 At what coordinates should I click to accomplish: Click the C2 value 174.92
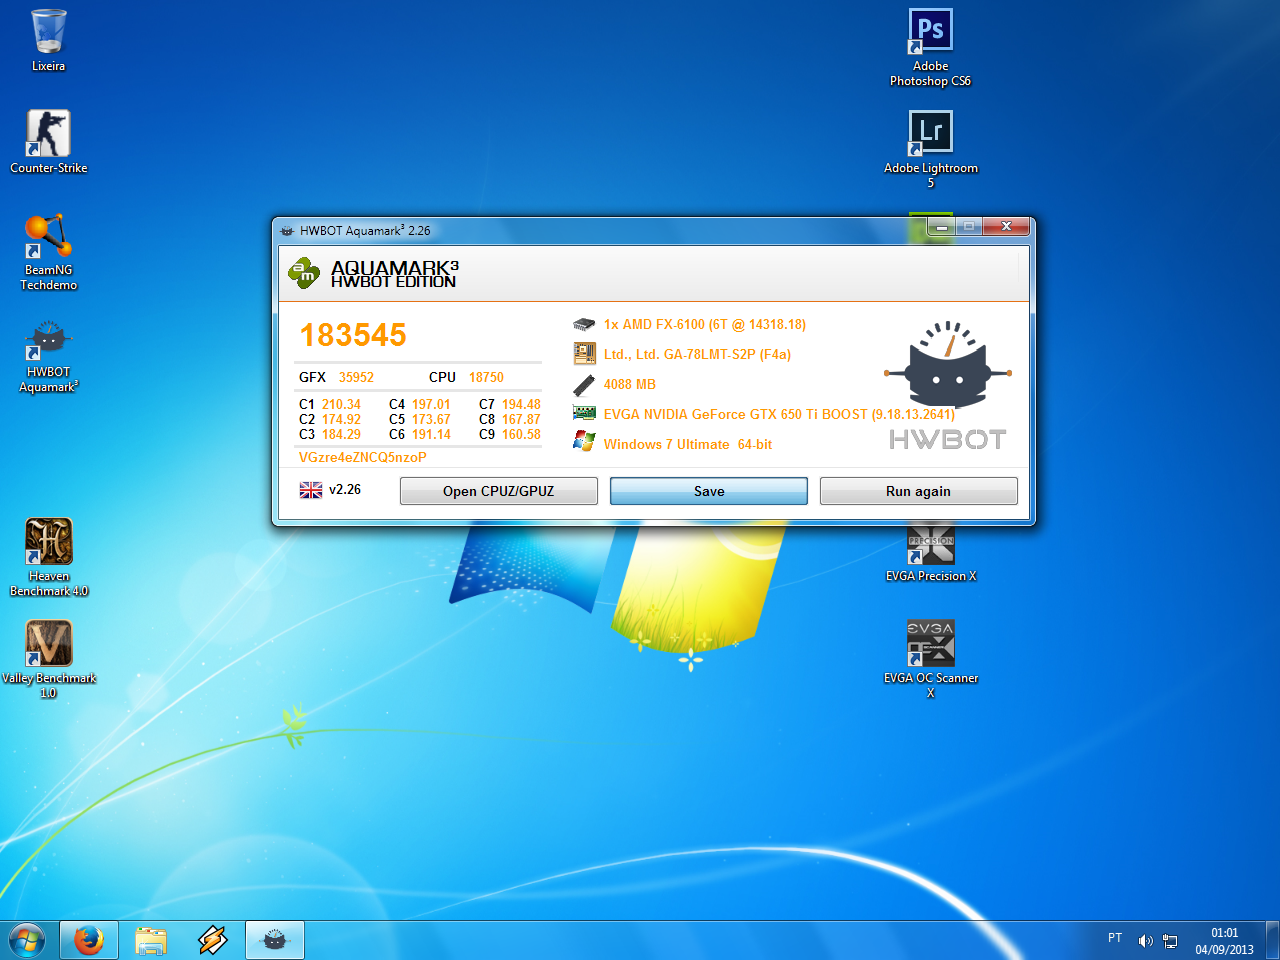tap(341, 419)
